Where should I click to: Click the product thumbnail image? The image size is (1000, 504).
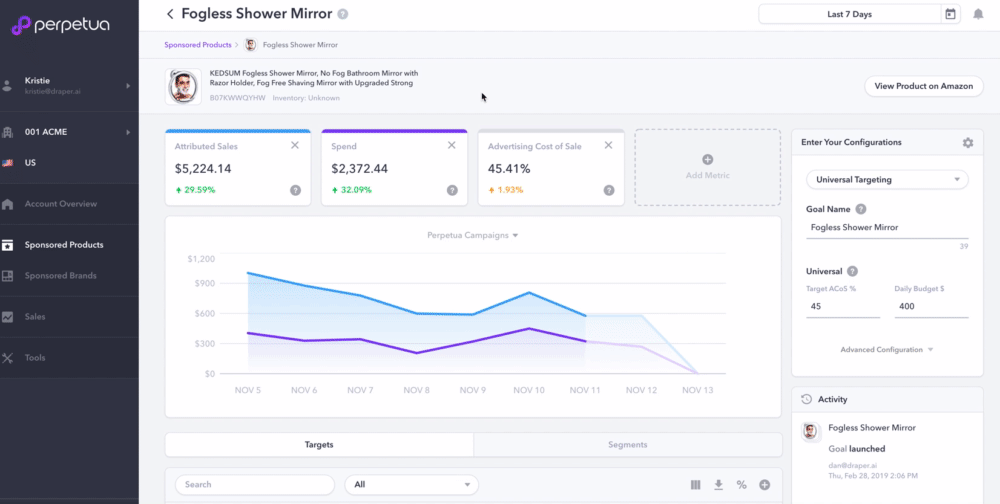183,86
